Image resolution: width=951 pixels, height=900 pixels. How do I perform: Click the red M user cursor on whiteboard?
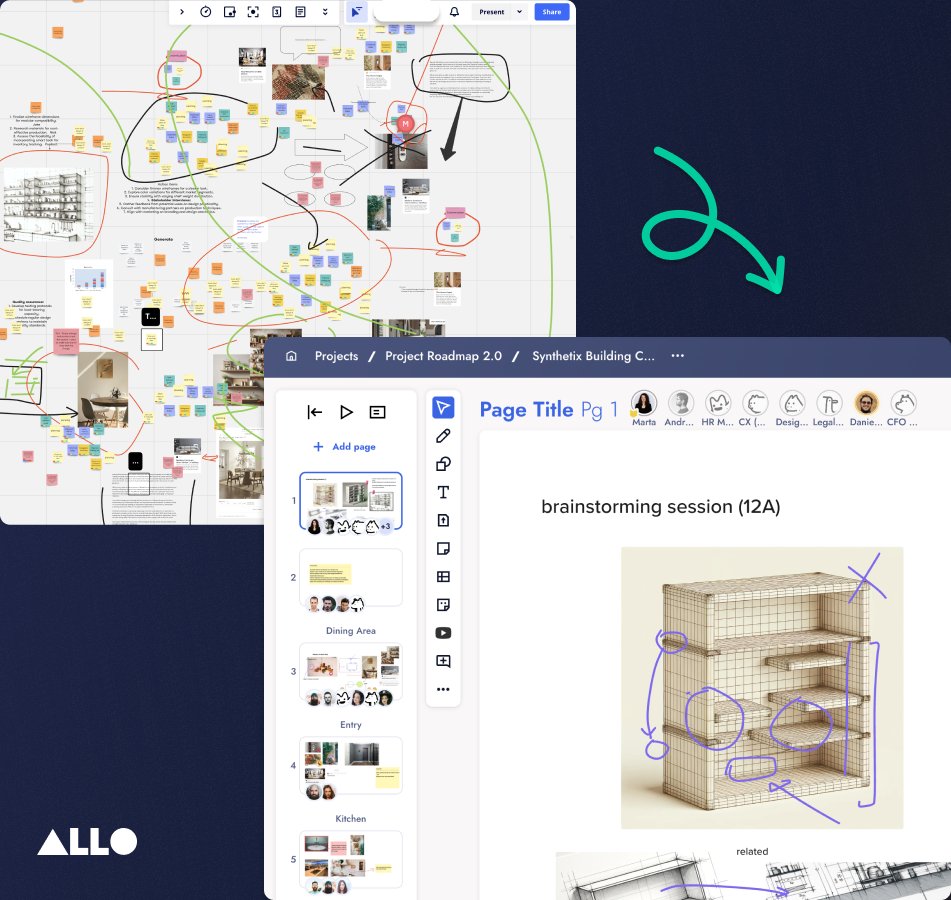[x=405, y=124]
